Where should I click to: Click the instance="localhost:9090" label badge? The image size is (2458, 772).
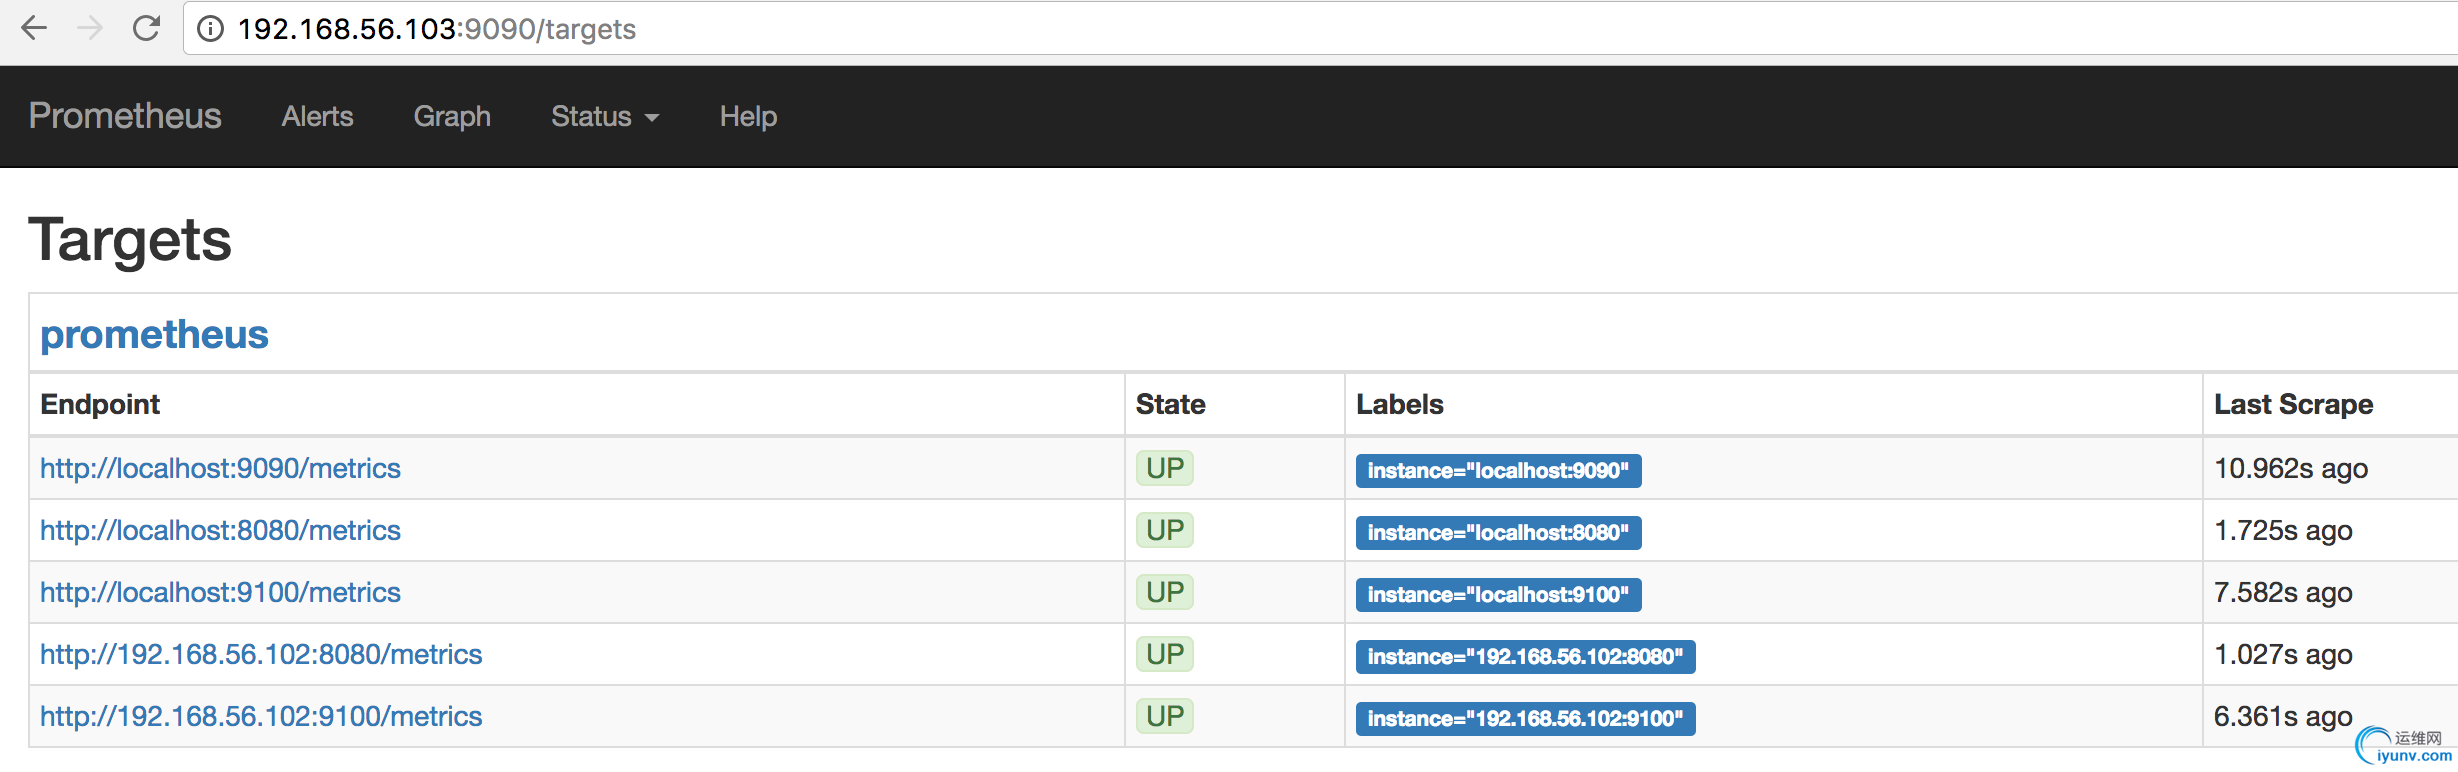[1498, 470]
